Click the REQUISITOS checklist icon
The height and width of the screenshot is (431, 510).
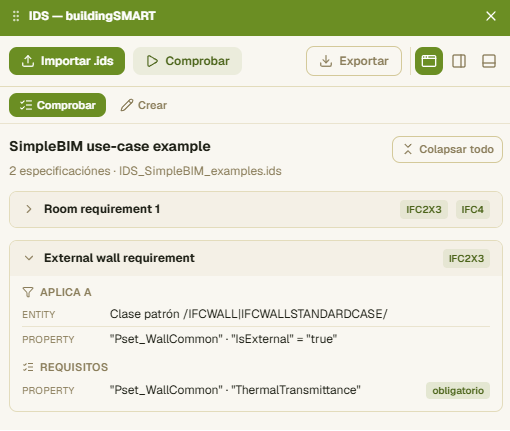click(x=28, y=367)
